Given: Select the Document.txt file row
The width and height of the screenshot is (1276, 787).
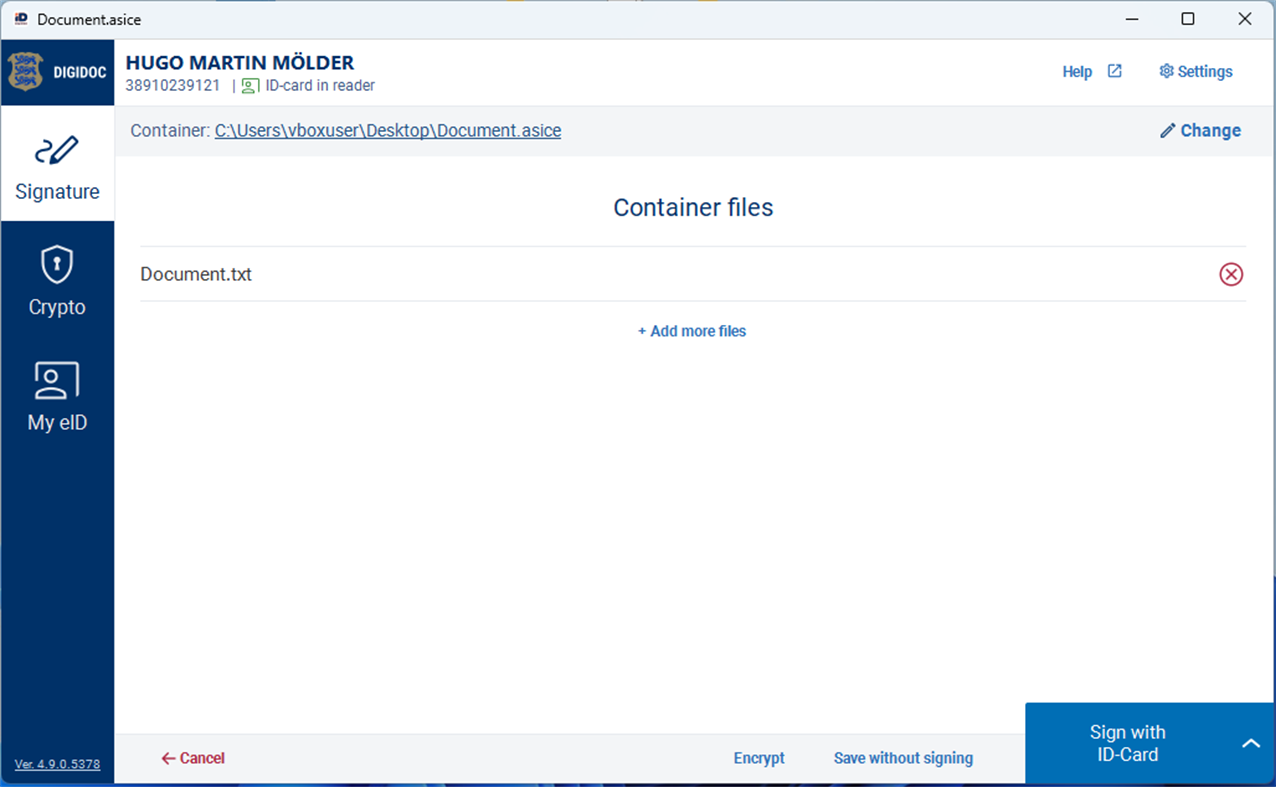Looking at the screenshot, I should pyautogui.click(x=692, y=274).
